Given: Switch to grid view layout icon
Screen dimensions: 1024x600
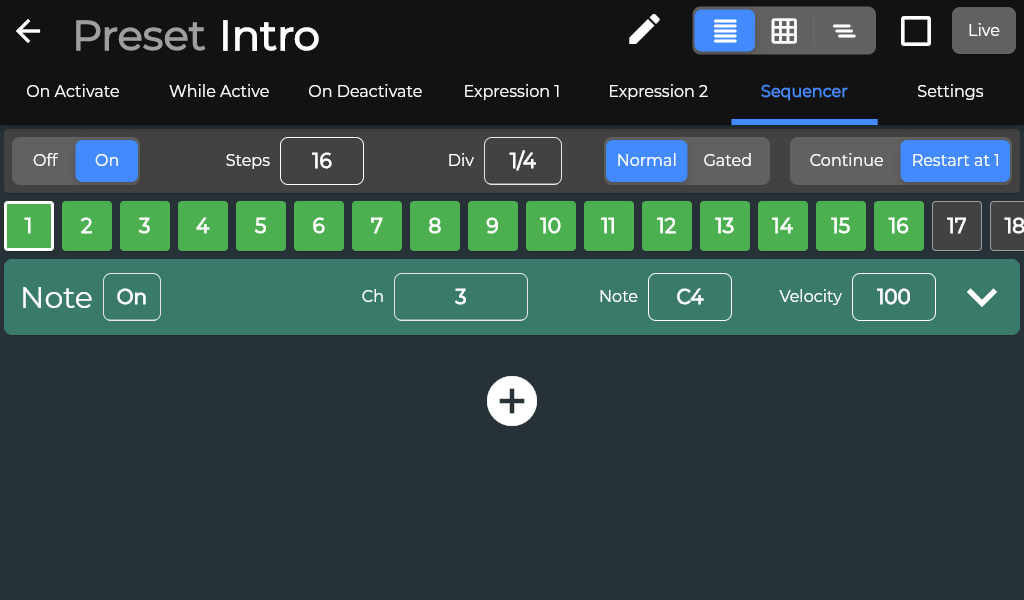Looking at the screenshot, I should click(x=784, y=31).
